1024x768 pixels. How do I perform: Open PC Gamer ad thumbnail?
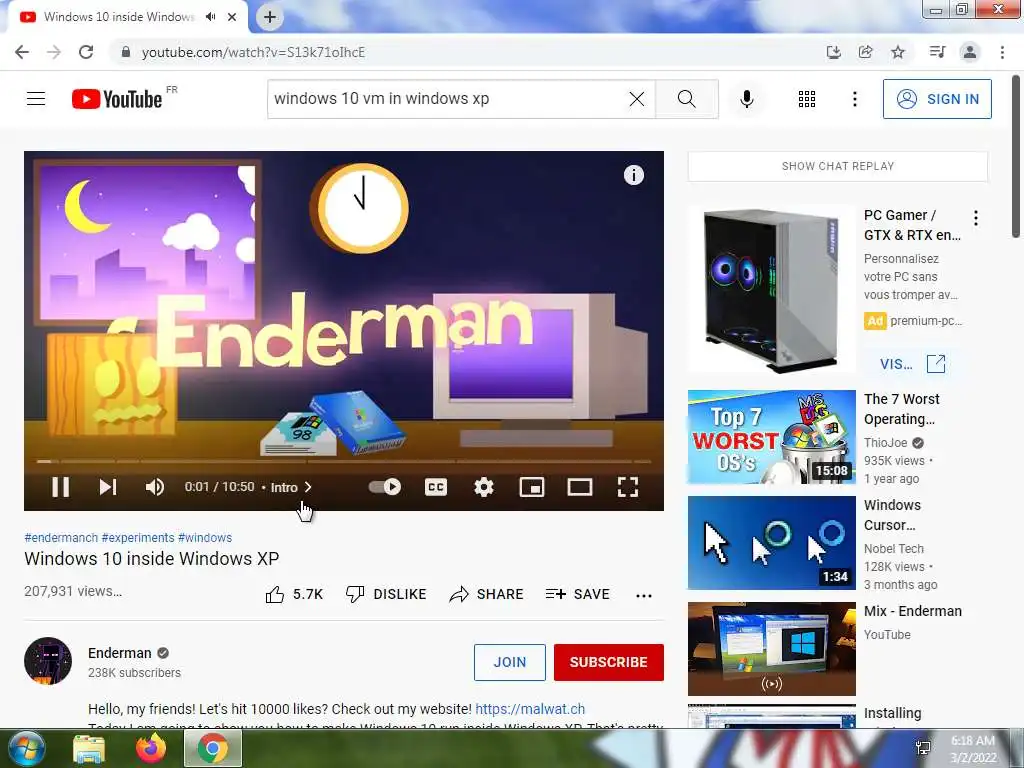(771, 291)
